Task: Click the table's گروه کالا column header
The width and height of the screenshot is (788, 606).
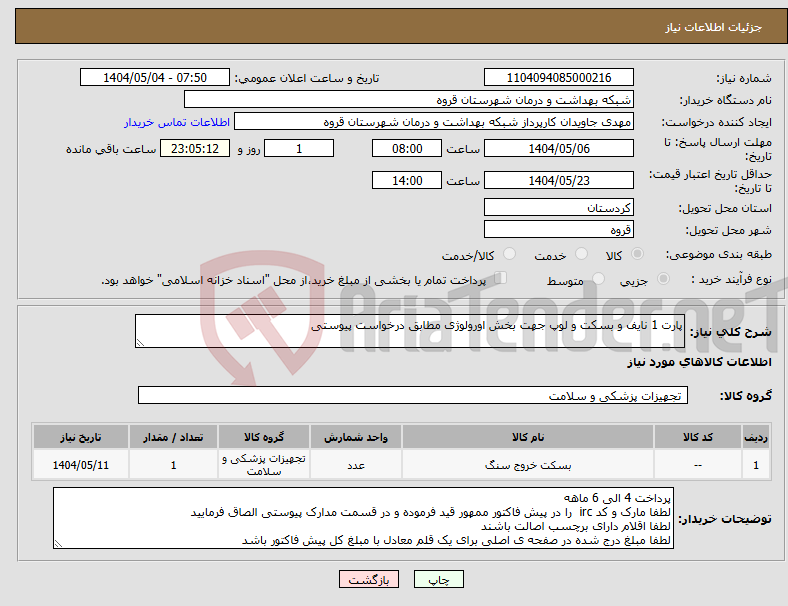Action: click(x=264, y=437)
